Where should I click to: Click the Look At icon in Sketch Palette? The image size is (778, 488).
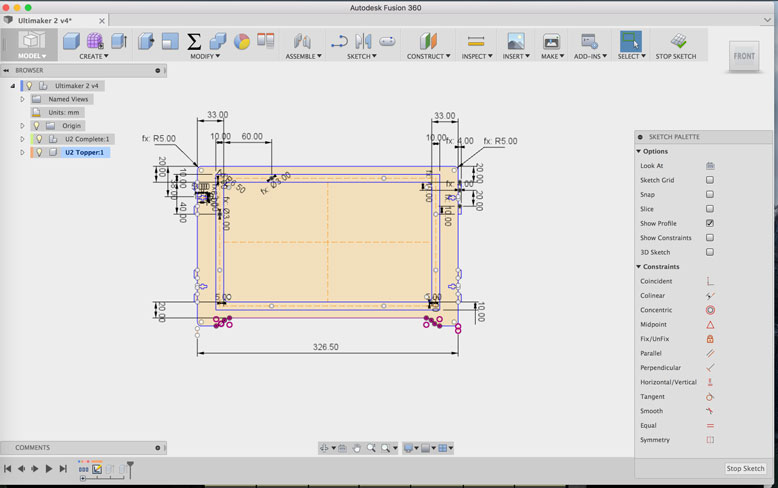pyautogui.click(x=710, y=166)
